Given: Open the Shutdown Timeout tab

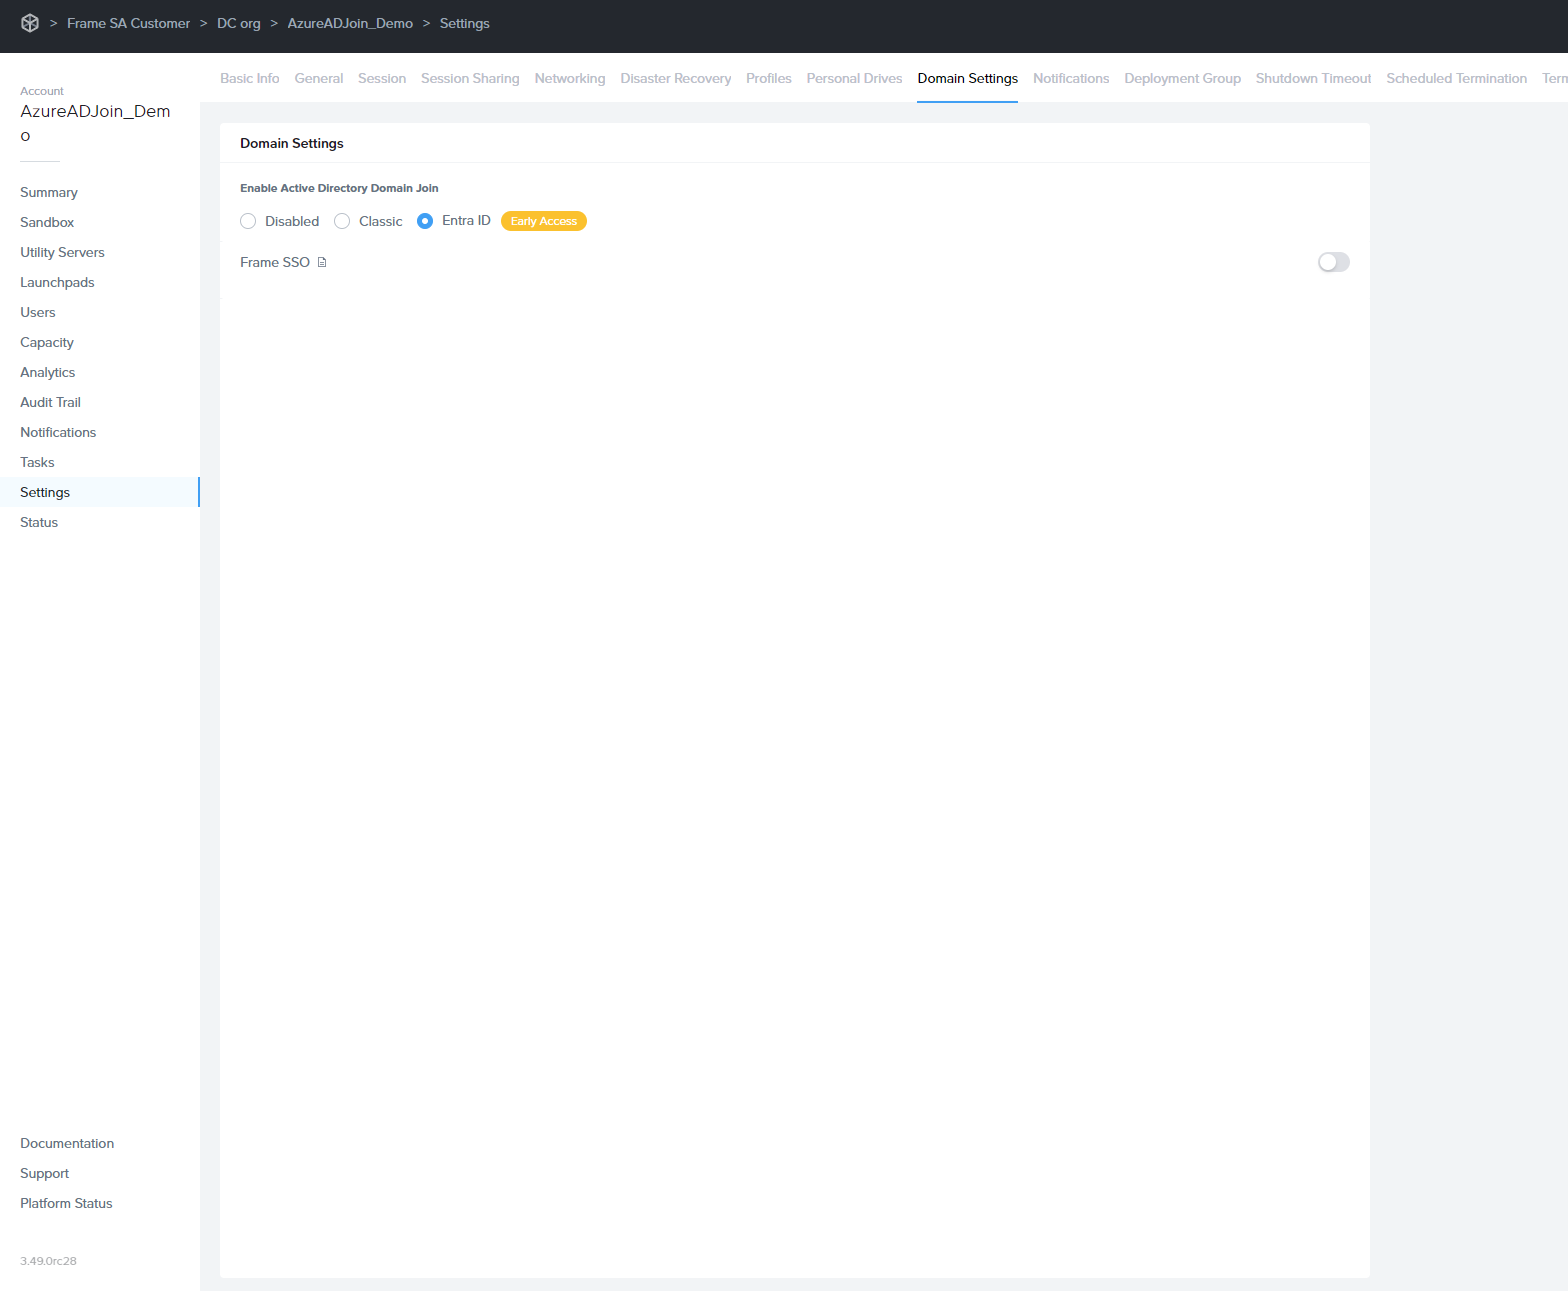Looking at the screenshot, I should [x=1314, y=78].
